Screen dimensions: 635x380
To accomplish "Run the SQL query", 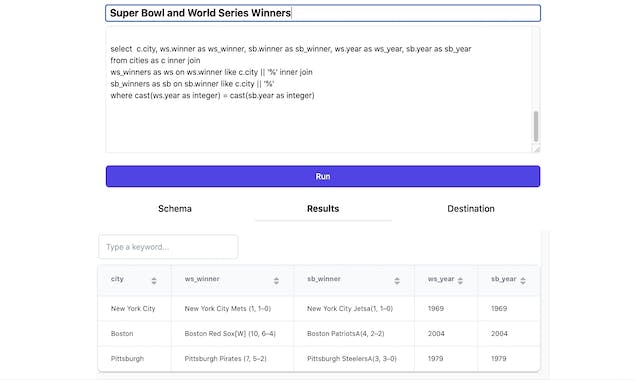I will pos(323,176).
